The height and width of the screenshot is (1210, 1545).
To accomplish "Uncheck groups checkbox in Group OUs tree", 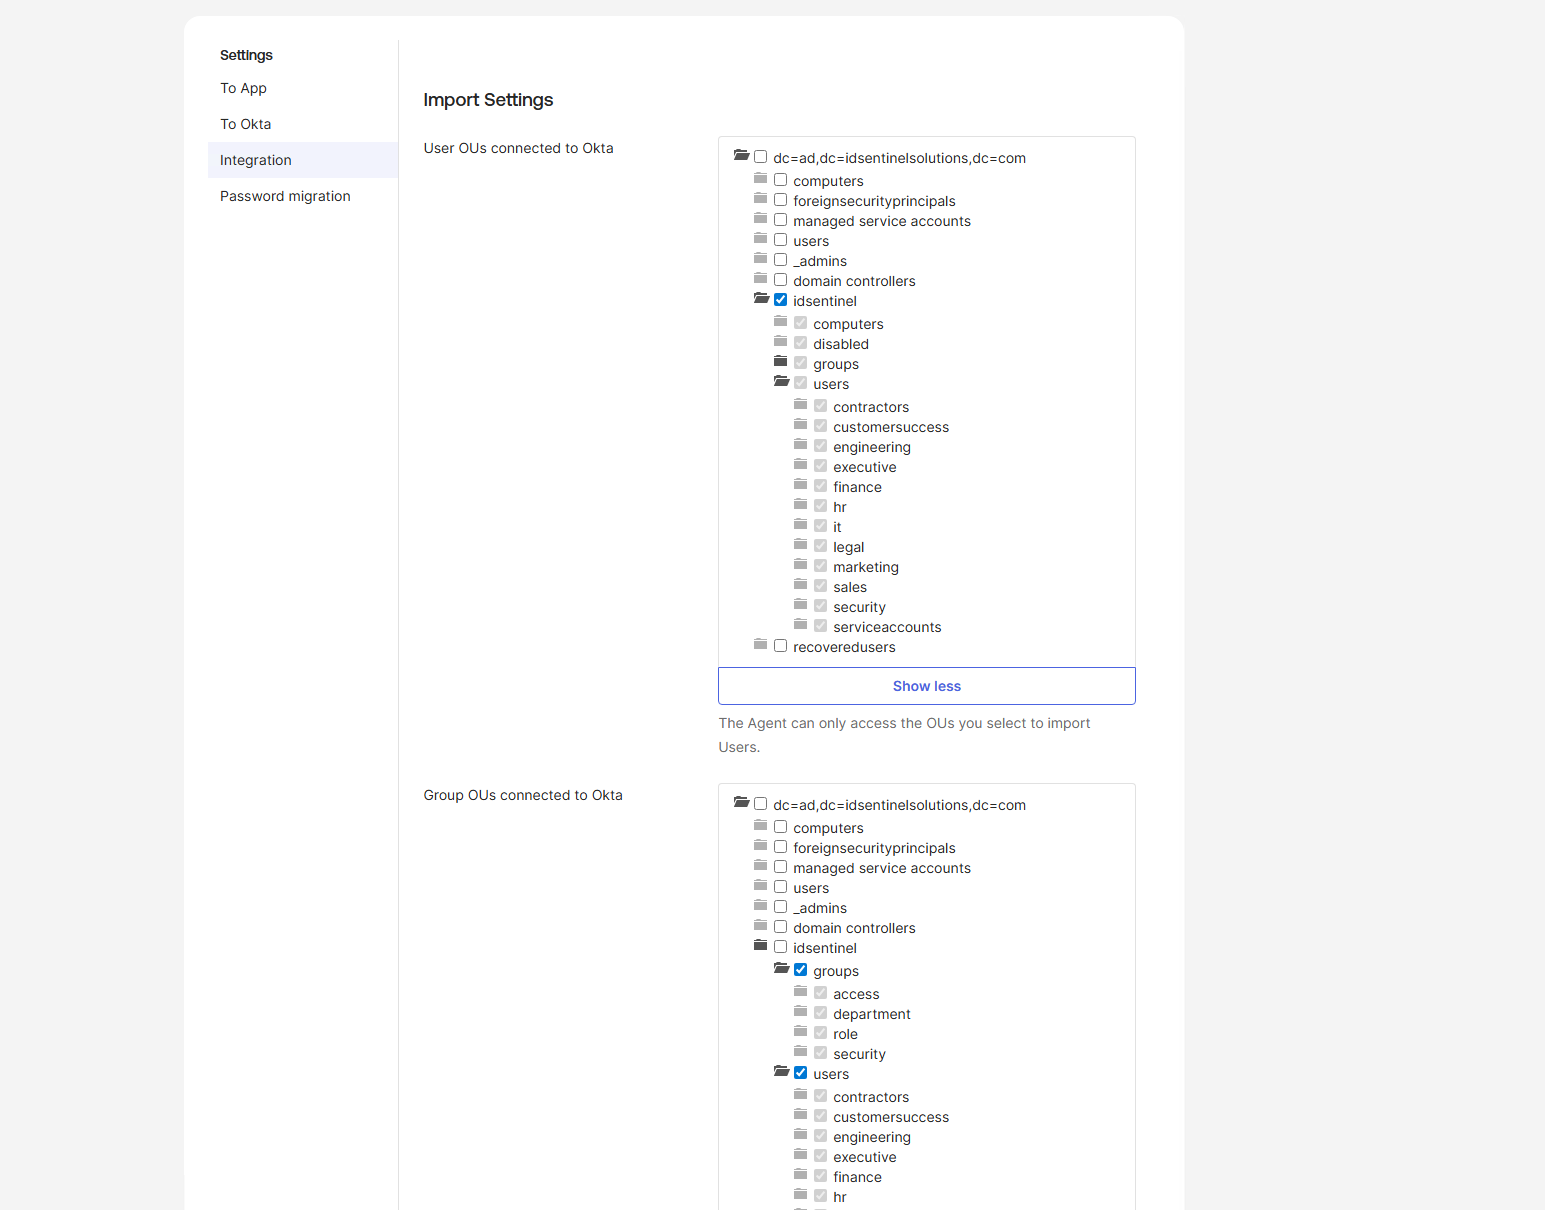I will pyautogui.click(x=800, y=970).
